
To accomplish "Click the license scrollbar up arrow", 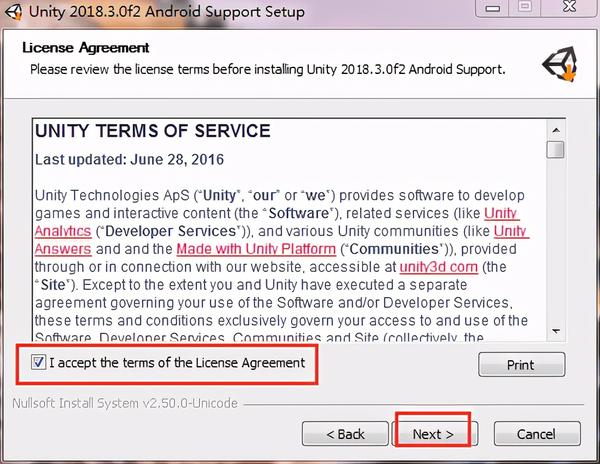I will point(555,128).
